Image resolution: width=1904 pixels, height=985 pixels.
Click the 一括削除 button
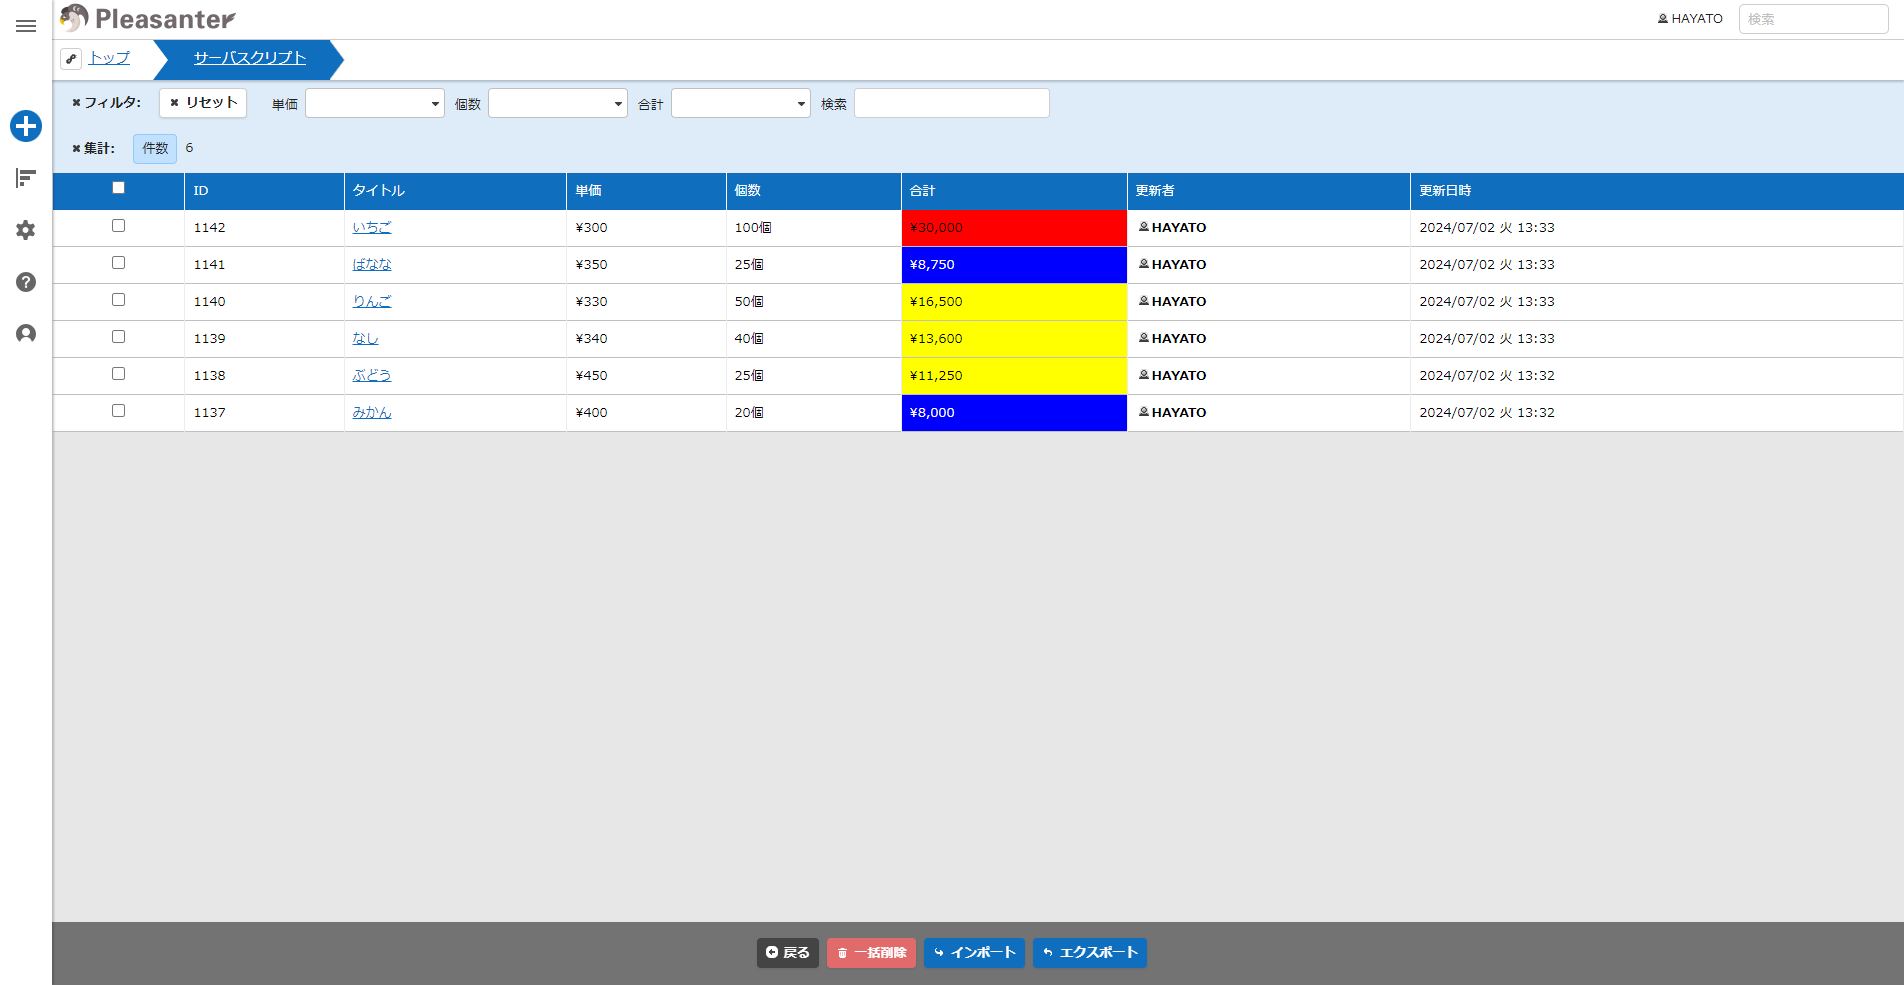pos(871,953)
